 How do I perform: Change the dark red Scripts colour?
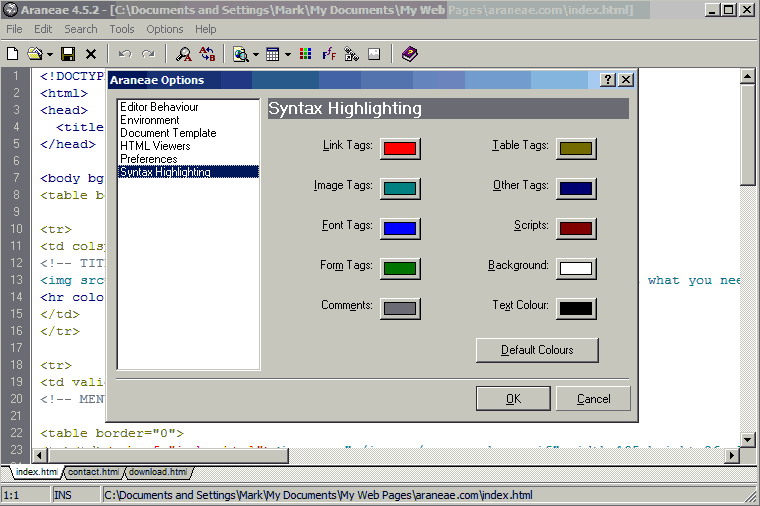pos(576,228)
